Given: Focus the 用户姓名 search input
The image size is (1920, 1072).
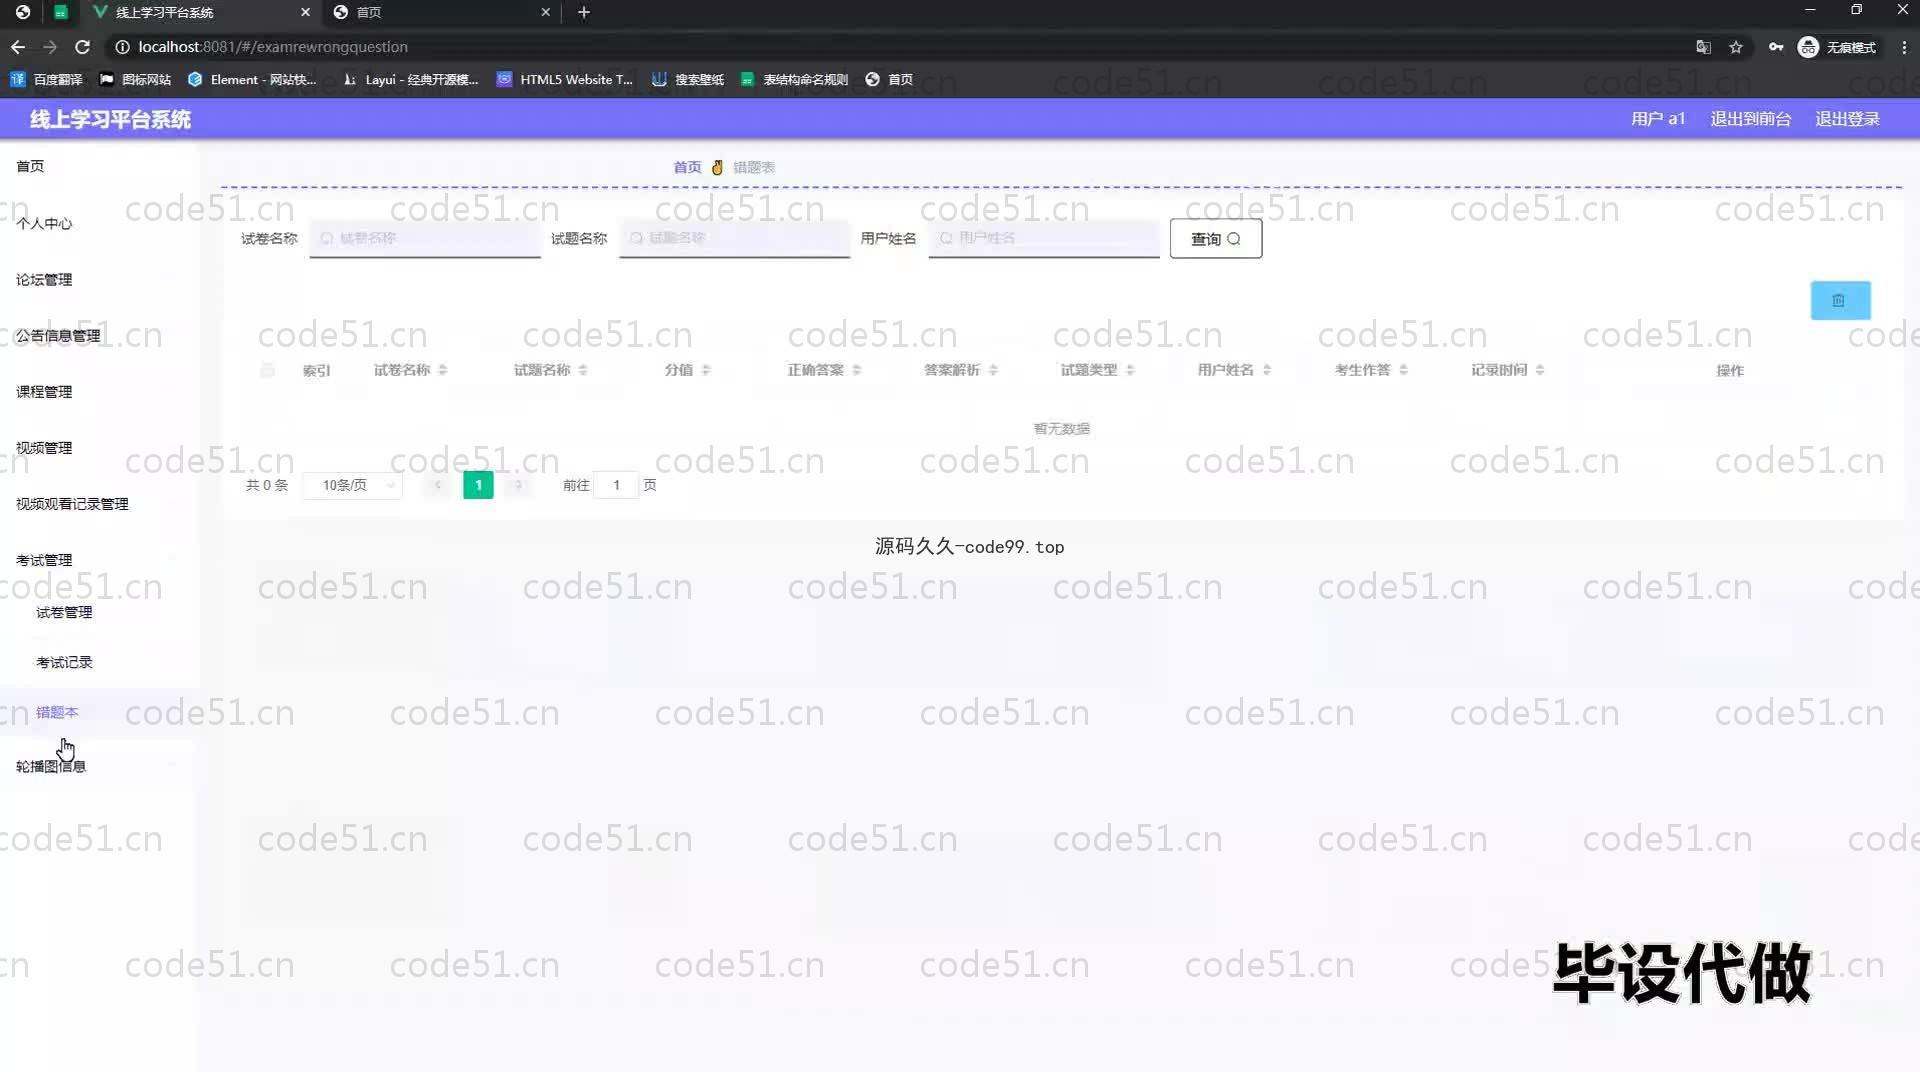Looking at the screenshot, I should click(x=1044, y=238).
